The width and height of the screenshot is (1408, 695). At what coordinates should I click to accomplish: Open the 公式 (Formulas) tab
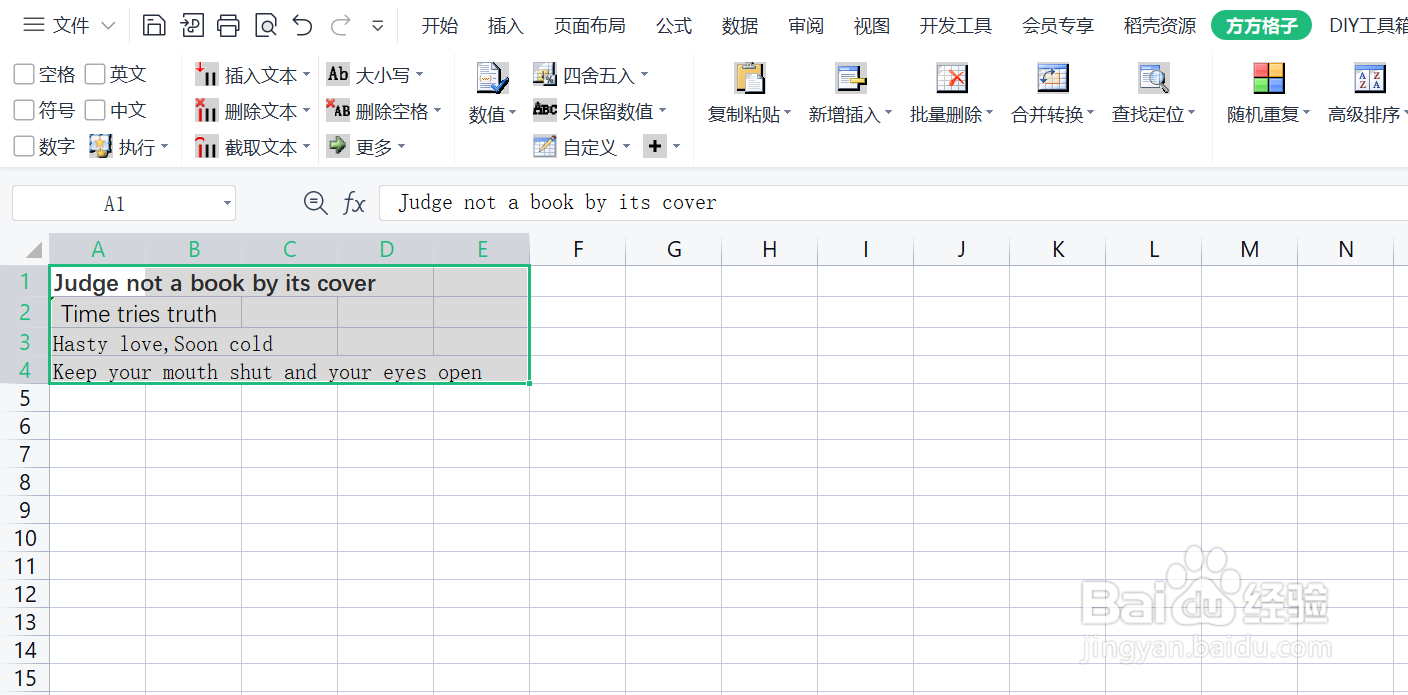[x=674, y=26]
